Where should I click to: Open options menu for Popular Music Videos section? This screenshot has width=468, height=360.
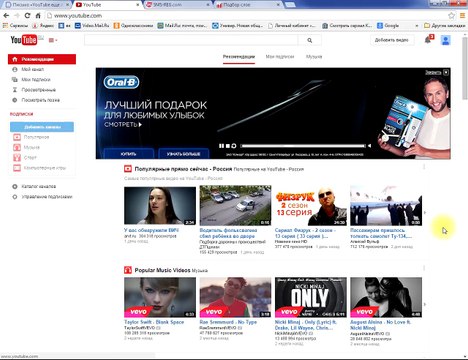[x=424, y=268]
